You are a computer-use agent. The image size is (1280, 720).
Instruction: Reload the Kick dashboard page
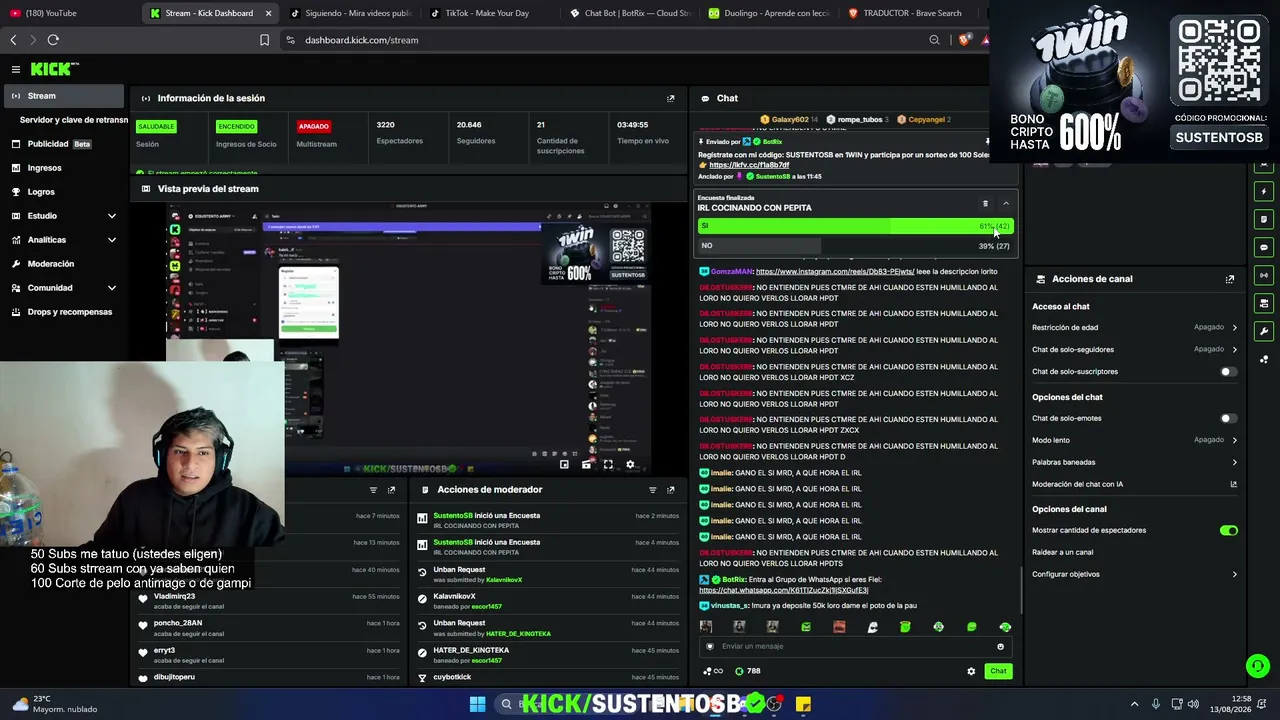click(53, 40)
